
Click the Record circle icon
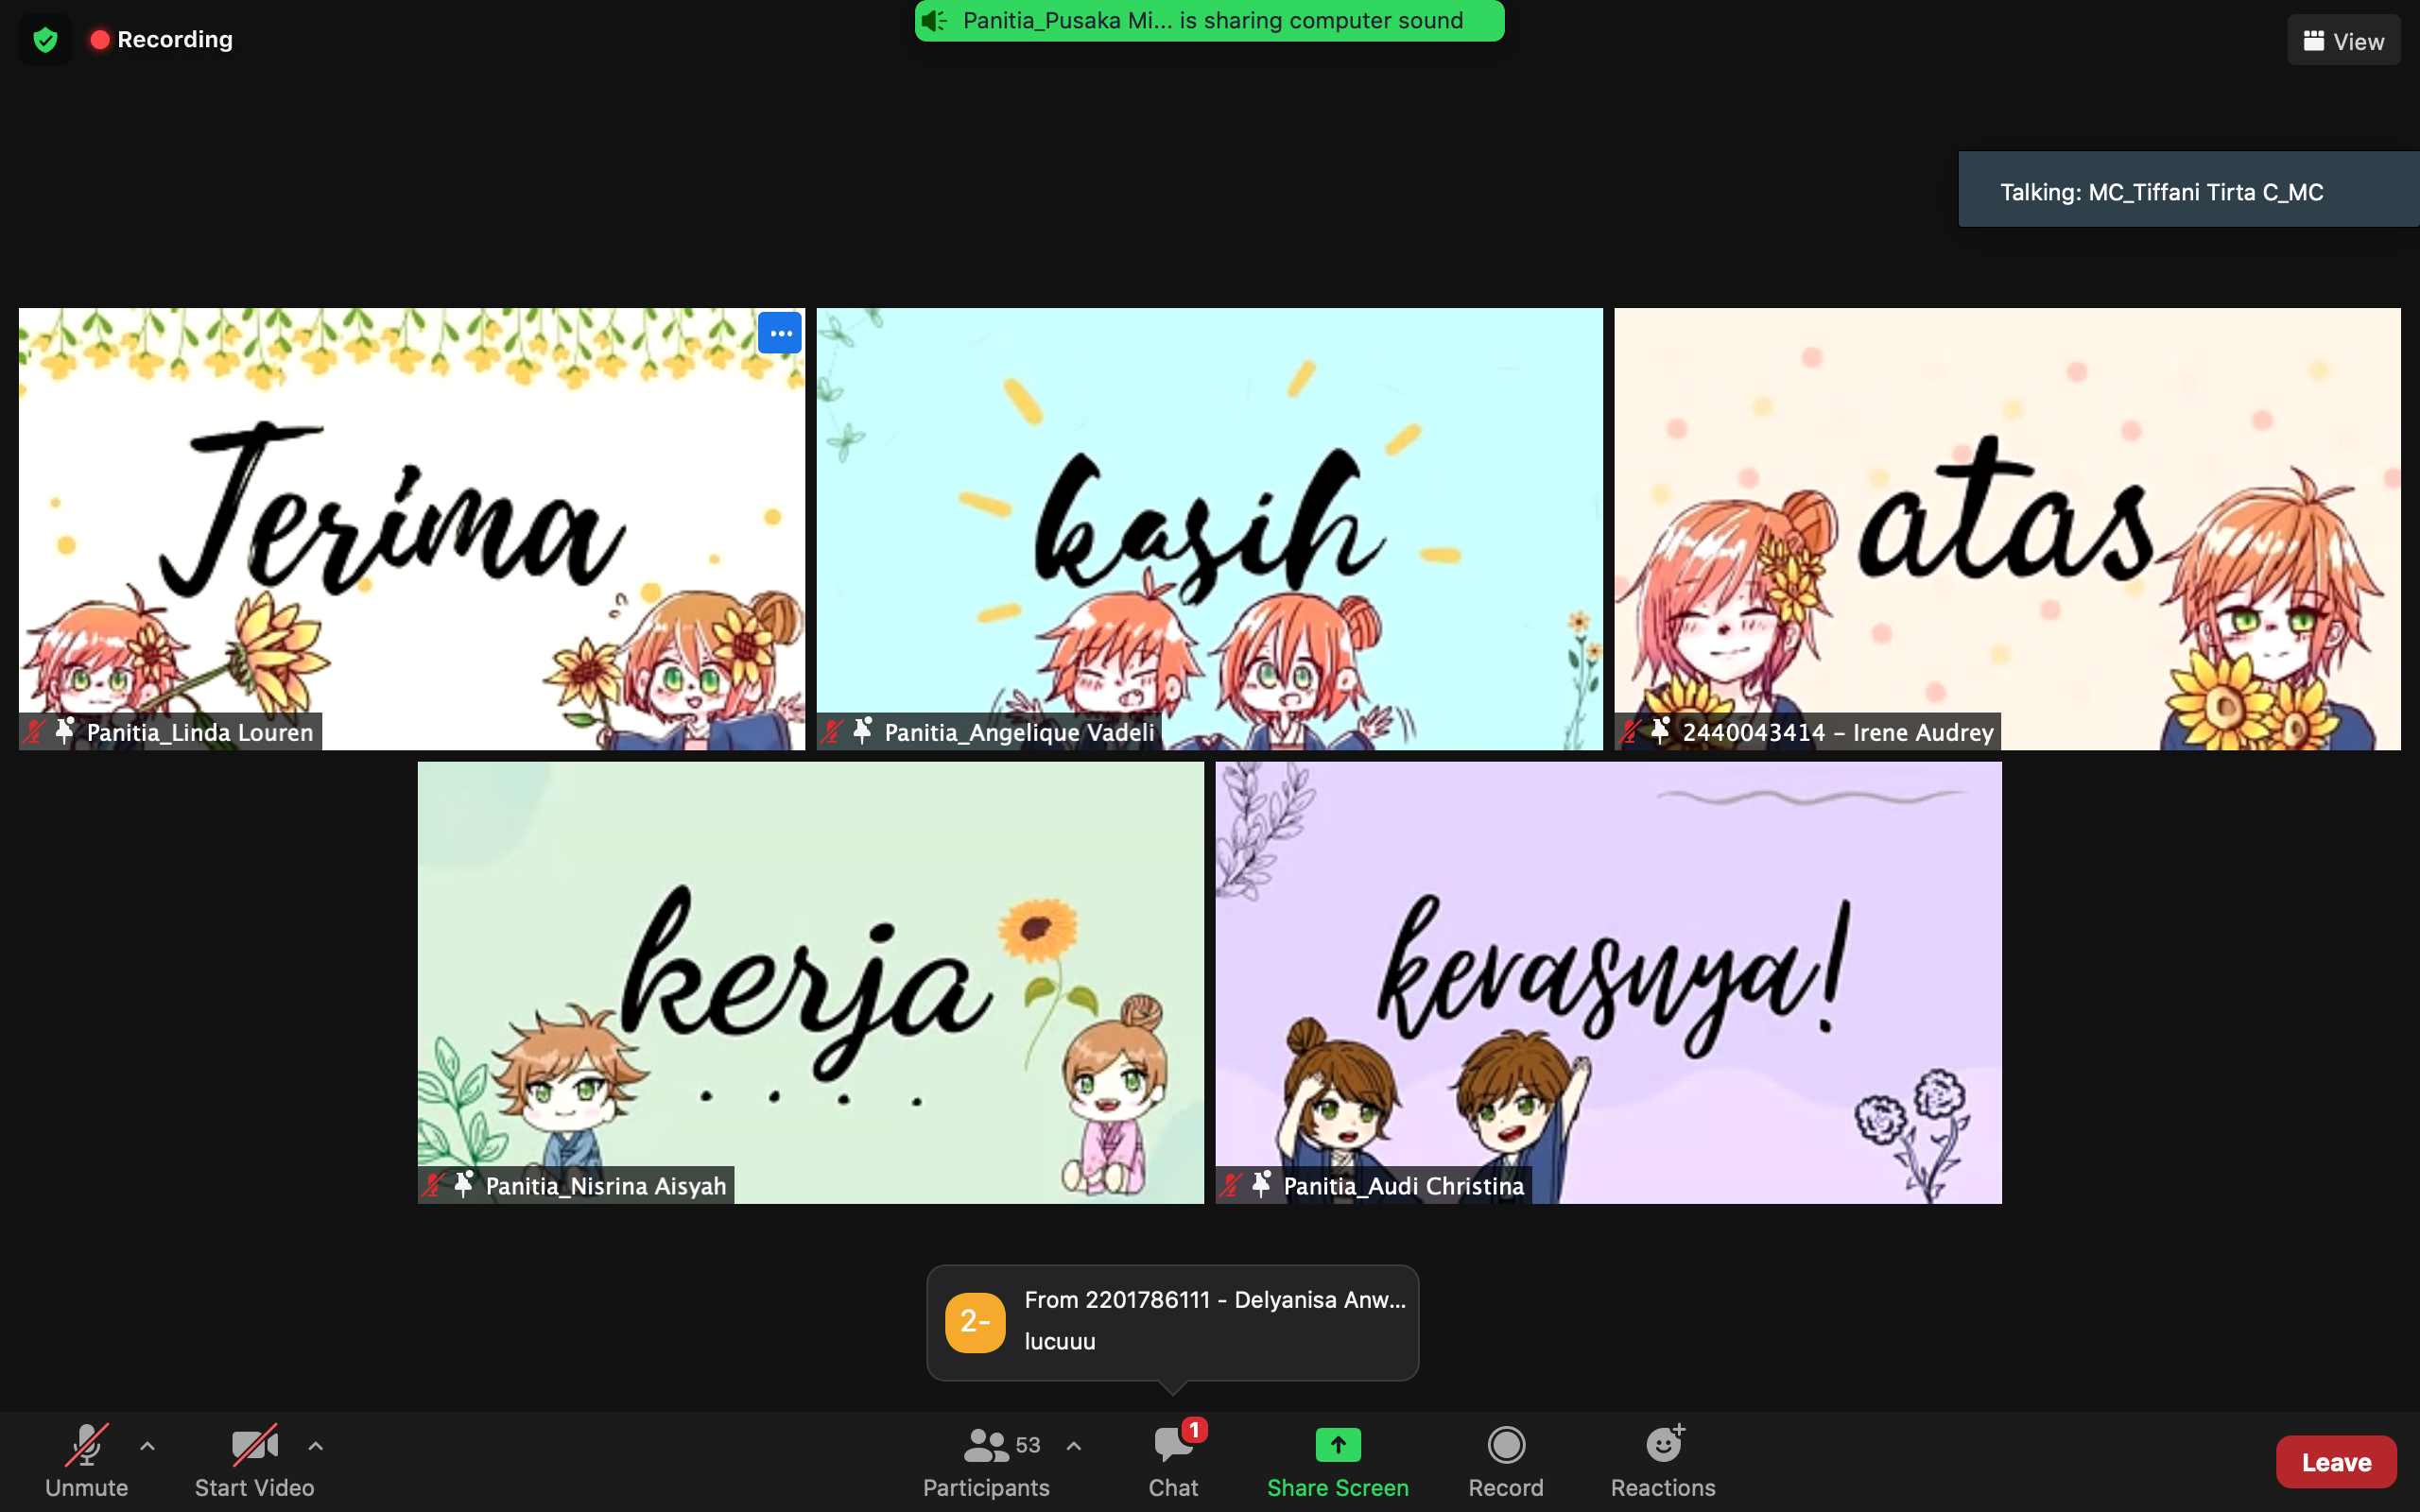click(x=1505, y=1445)
